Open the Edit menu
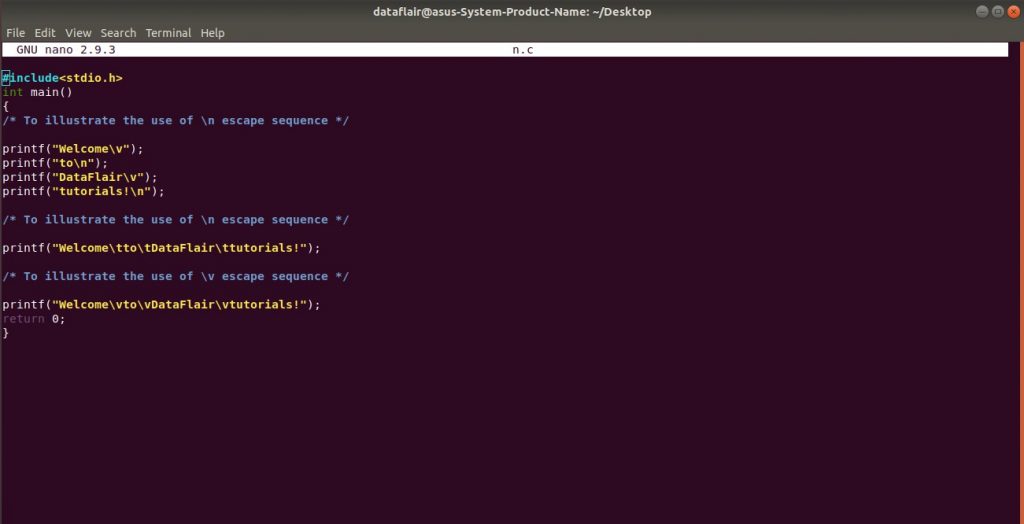The height and width of the screenshot is (524, 1024). click(45, 33)
